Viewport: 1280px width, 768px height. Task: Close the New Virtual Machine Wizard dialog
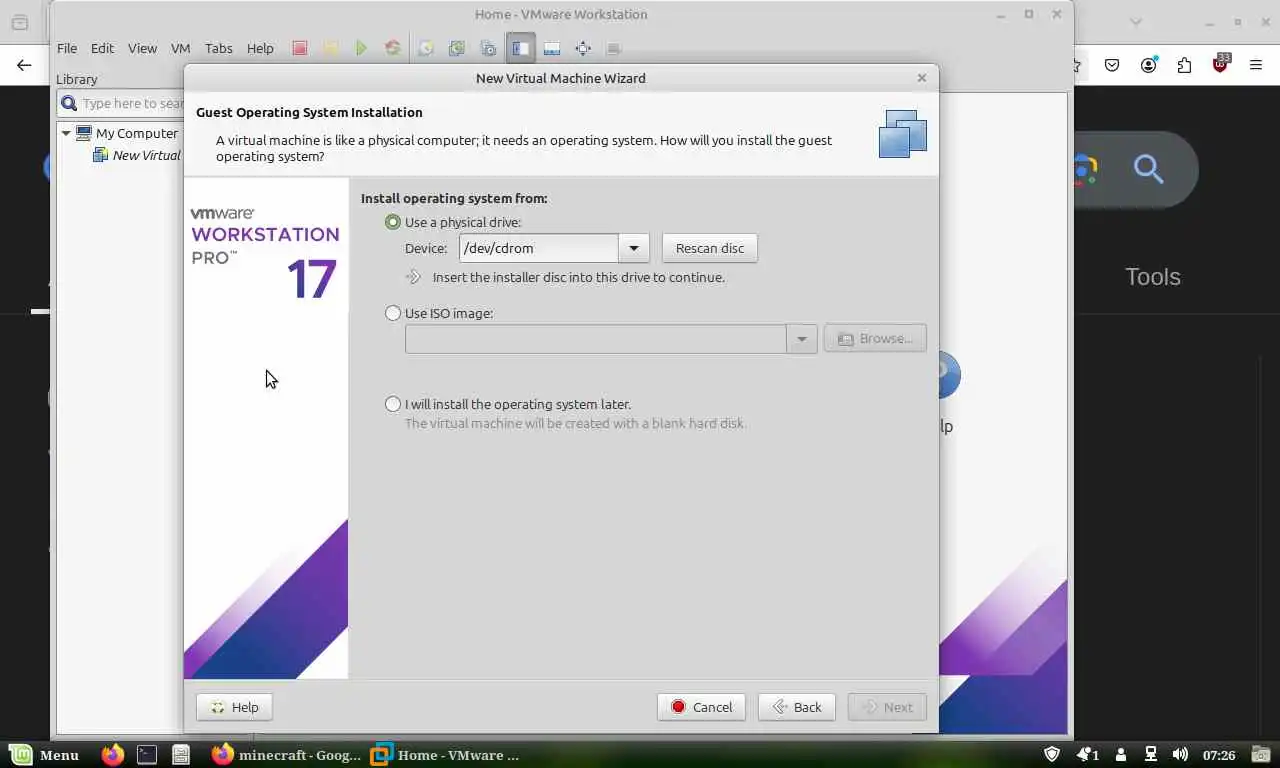[922, 77]
